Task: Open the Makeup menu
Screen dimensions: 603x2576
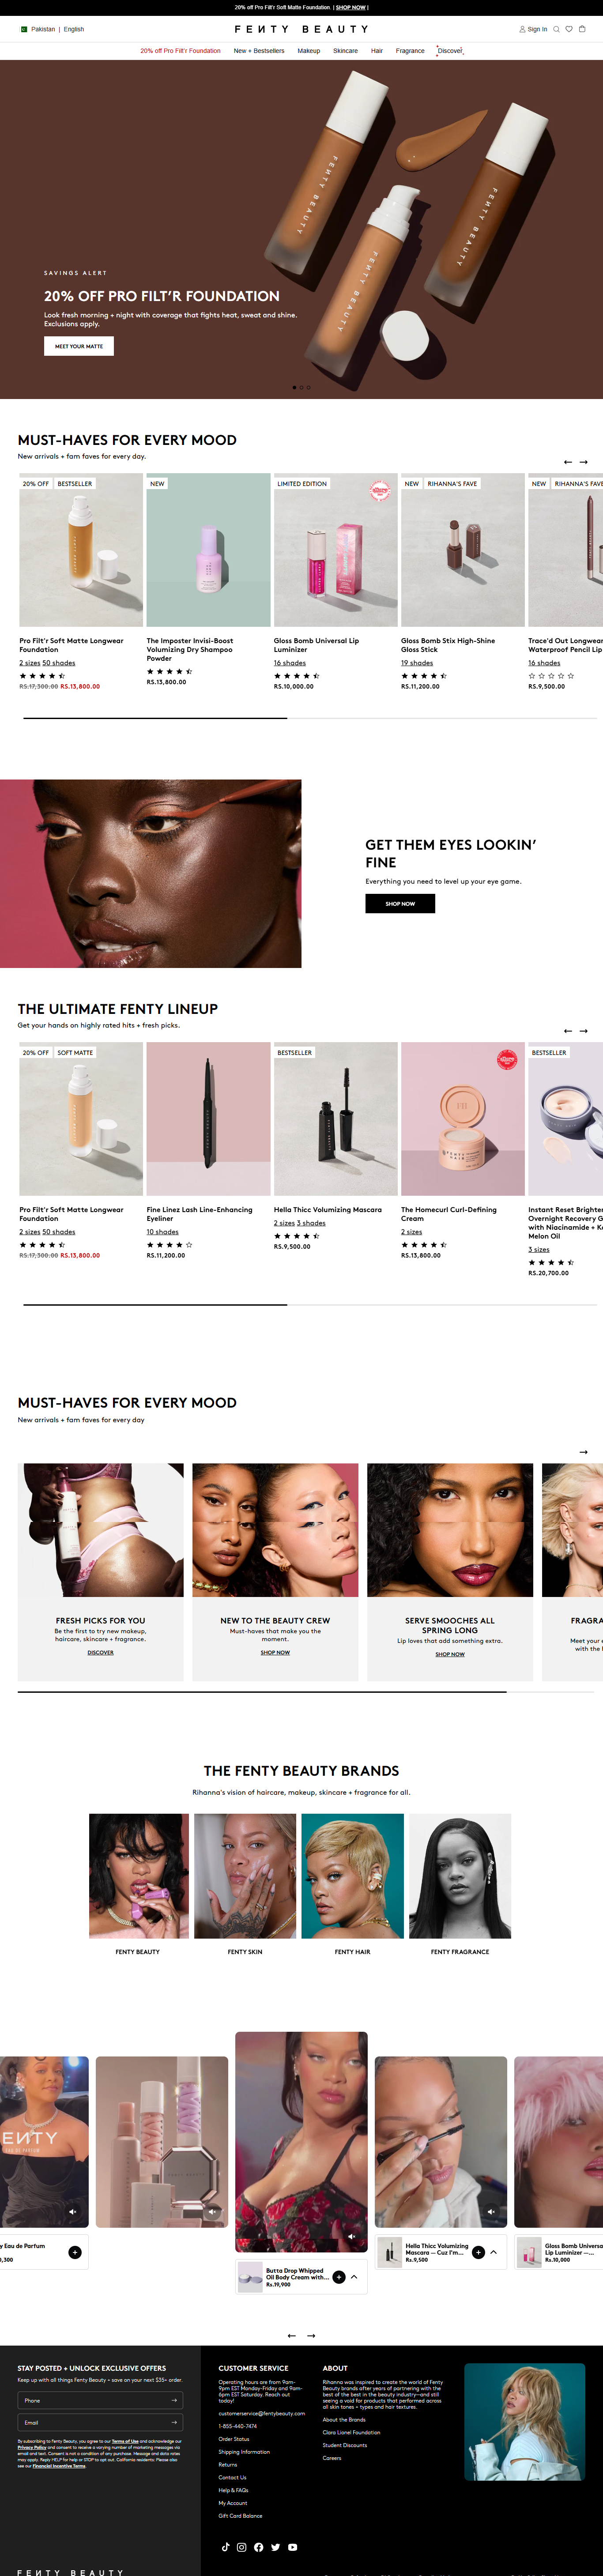Action: pos(309,50)
